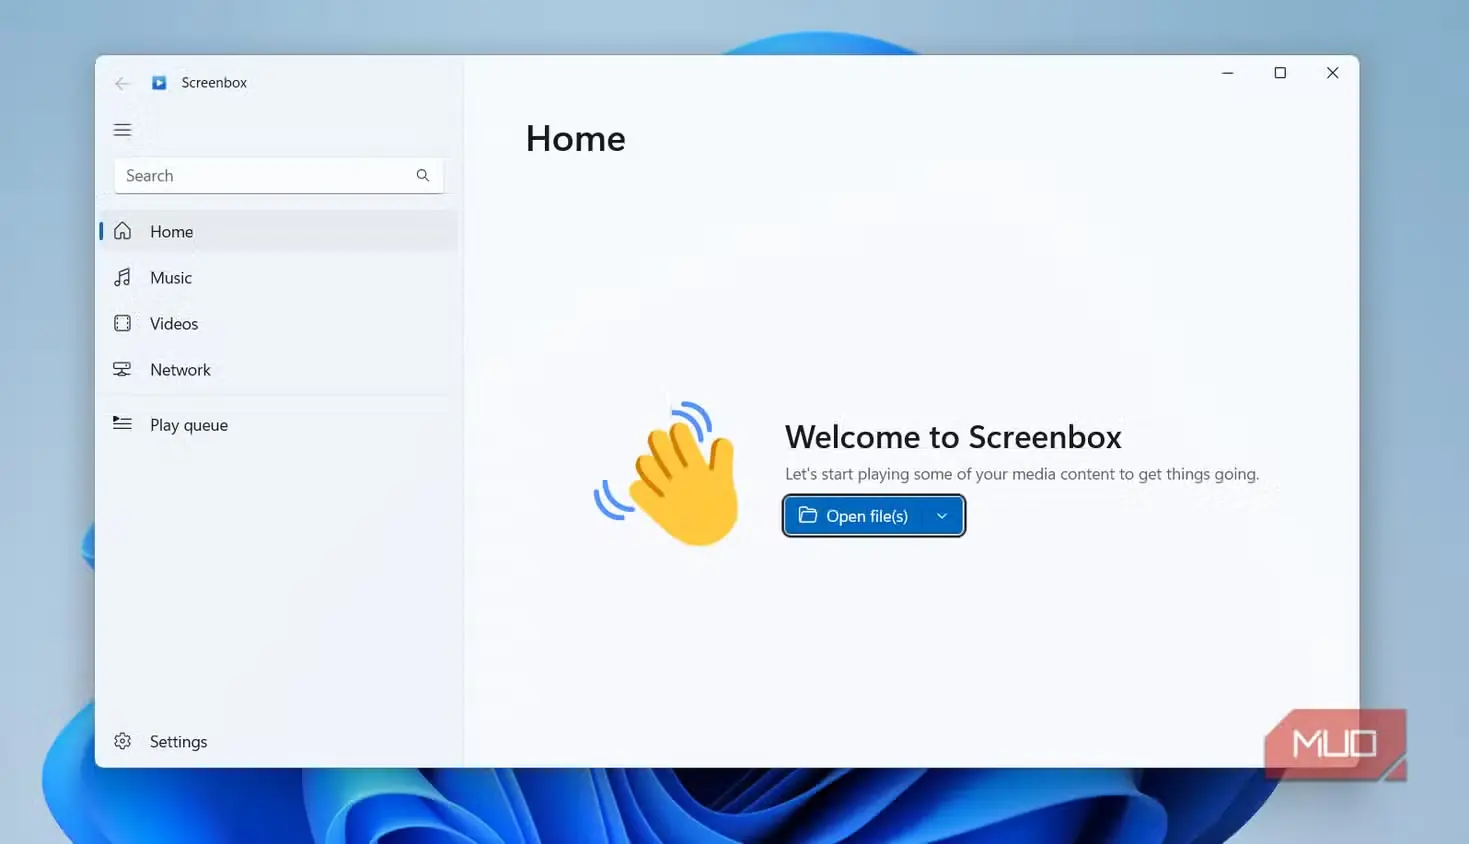This screenshot has width=1469, height=844.
Task: Focus the Search input field
Action: point(278,175)
